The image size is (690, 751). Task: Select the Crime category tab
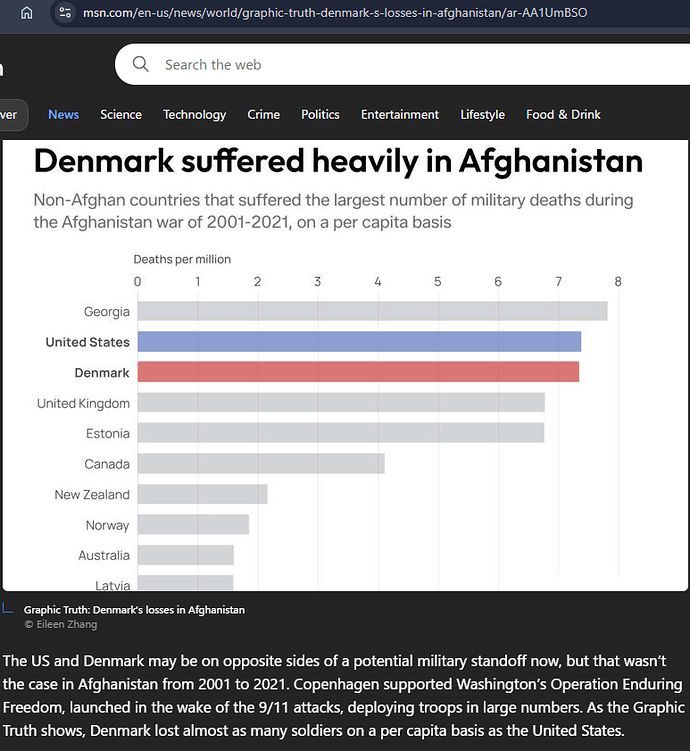pyautogui.click(x=264, y=114)
